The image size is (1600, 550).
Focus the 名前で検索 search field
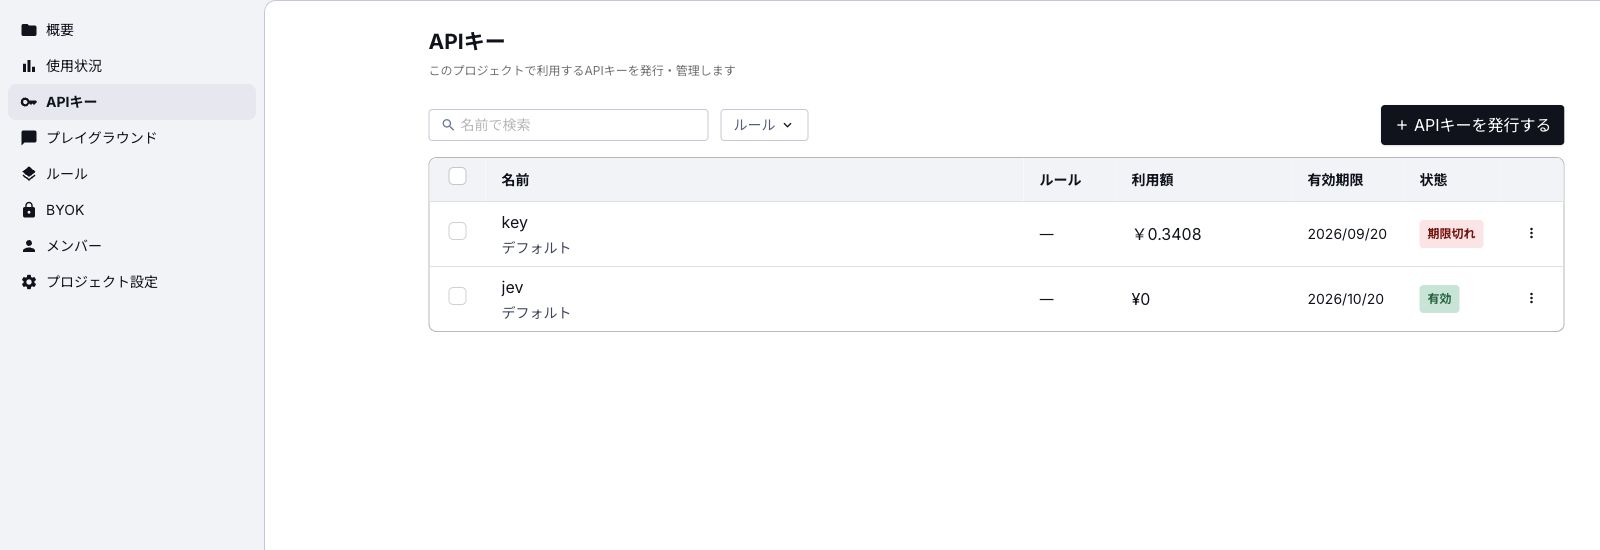(568, 125)
